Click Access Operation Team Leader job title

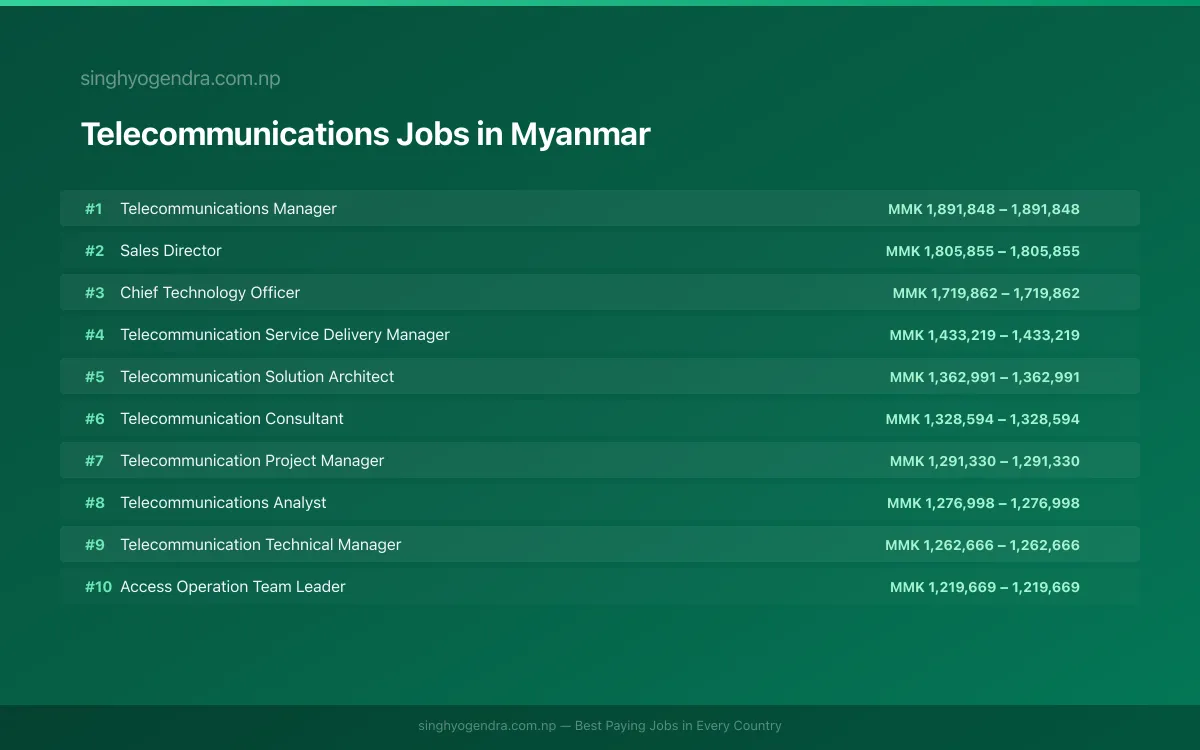233,587
